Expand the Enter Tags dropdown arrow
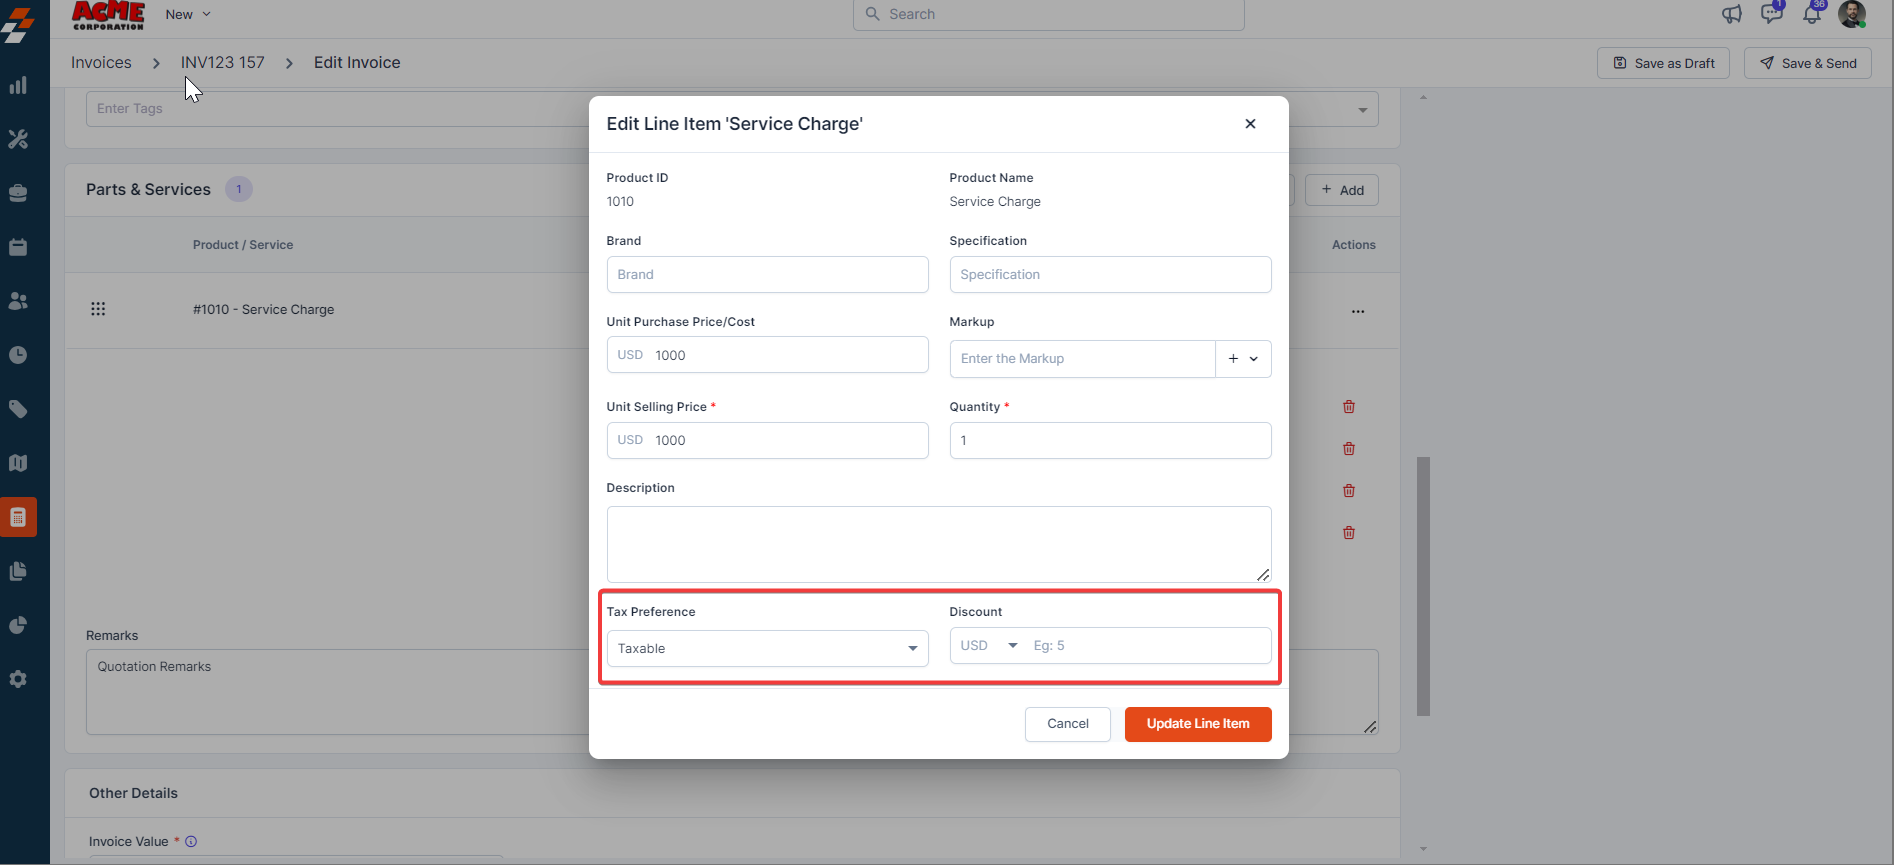Image resolution: width=1894 pixels, height=865 pixels. coord(1363,110)
